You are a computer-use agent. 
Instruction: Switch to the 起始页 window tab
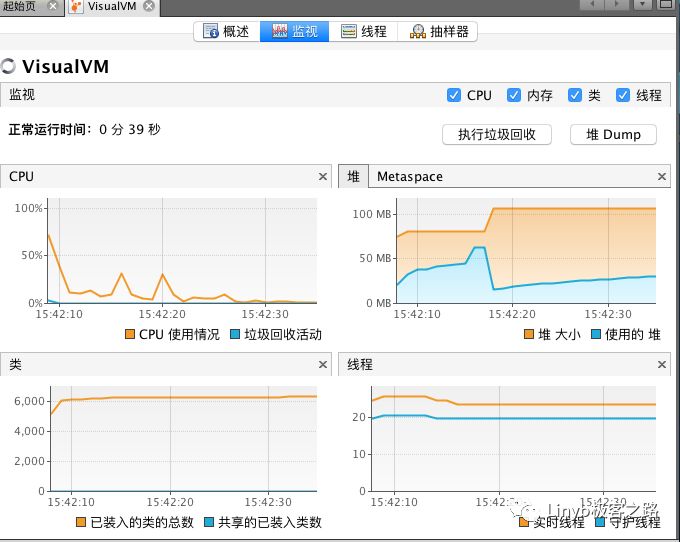click(x=31, y=7)
